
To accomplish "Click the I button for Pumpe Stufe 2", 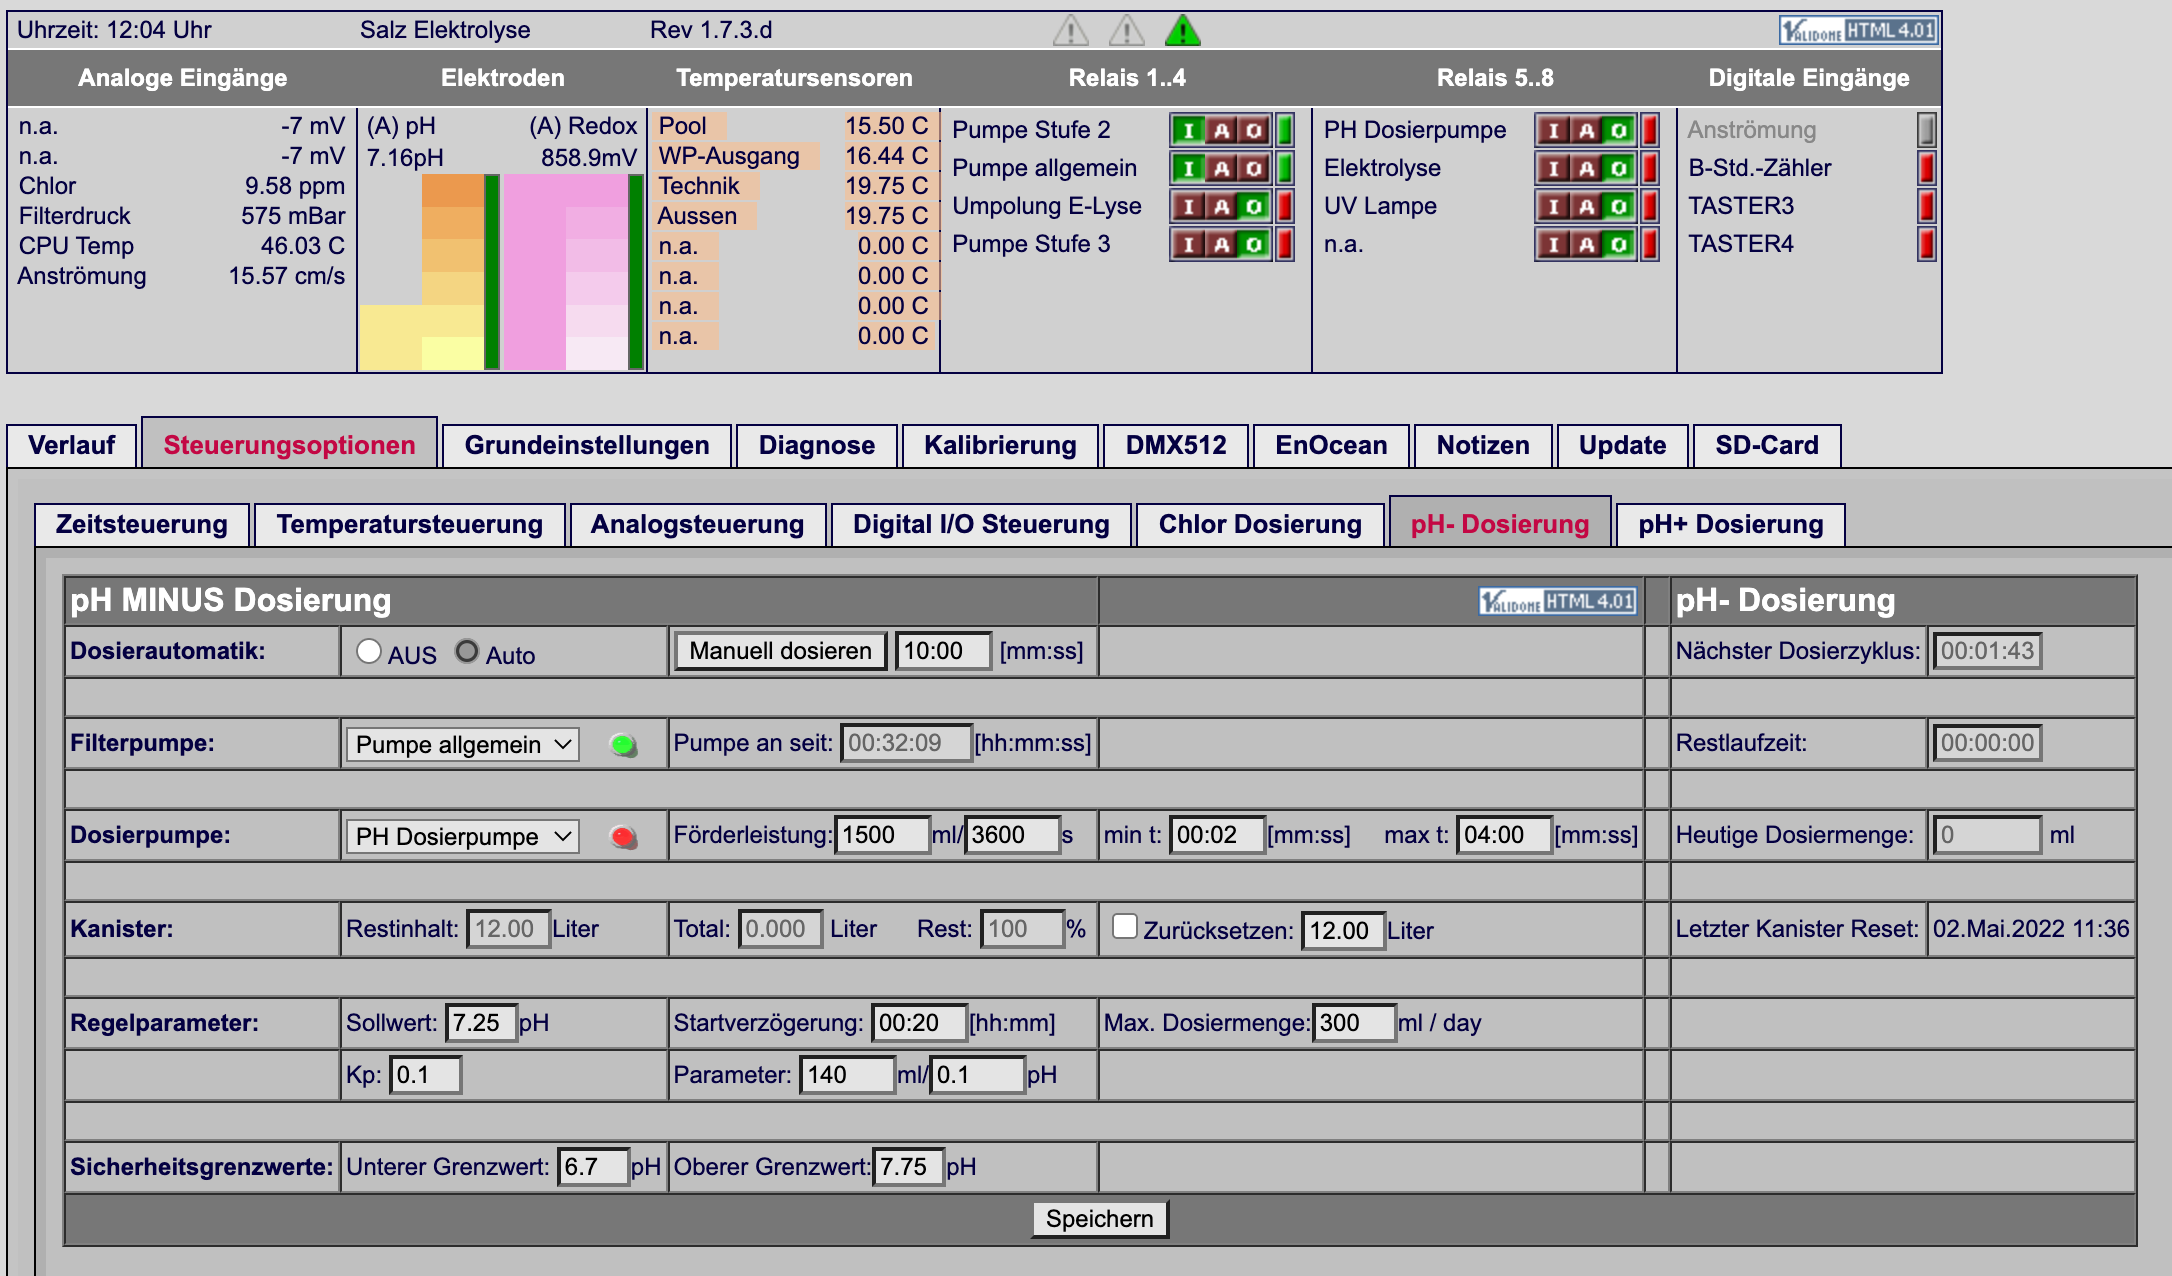I will coord(1188,130).
